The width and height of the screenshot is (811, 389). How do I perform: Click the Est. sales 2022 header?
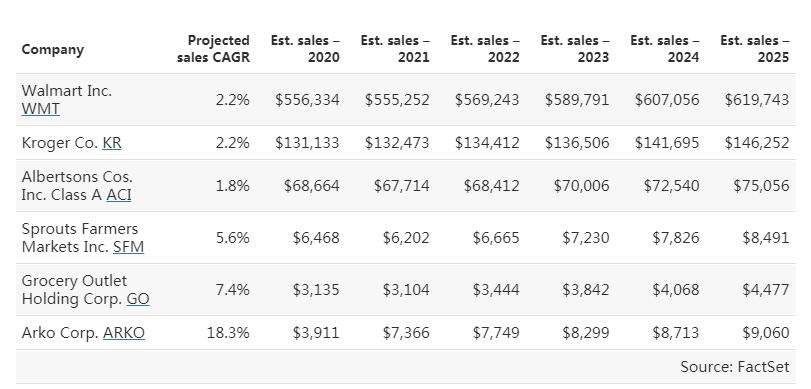point(485,49)
